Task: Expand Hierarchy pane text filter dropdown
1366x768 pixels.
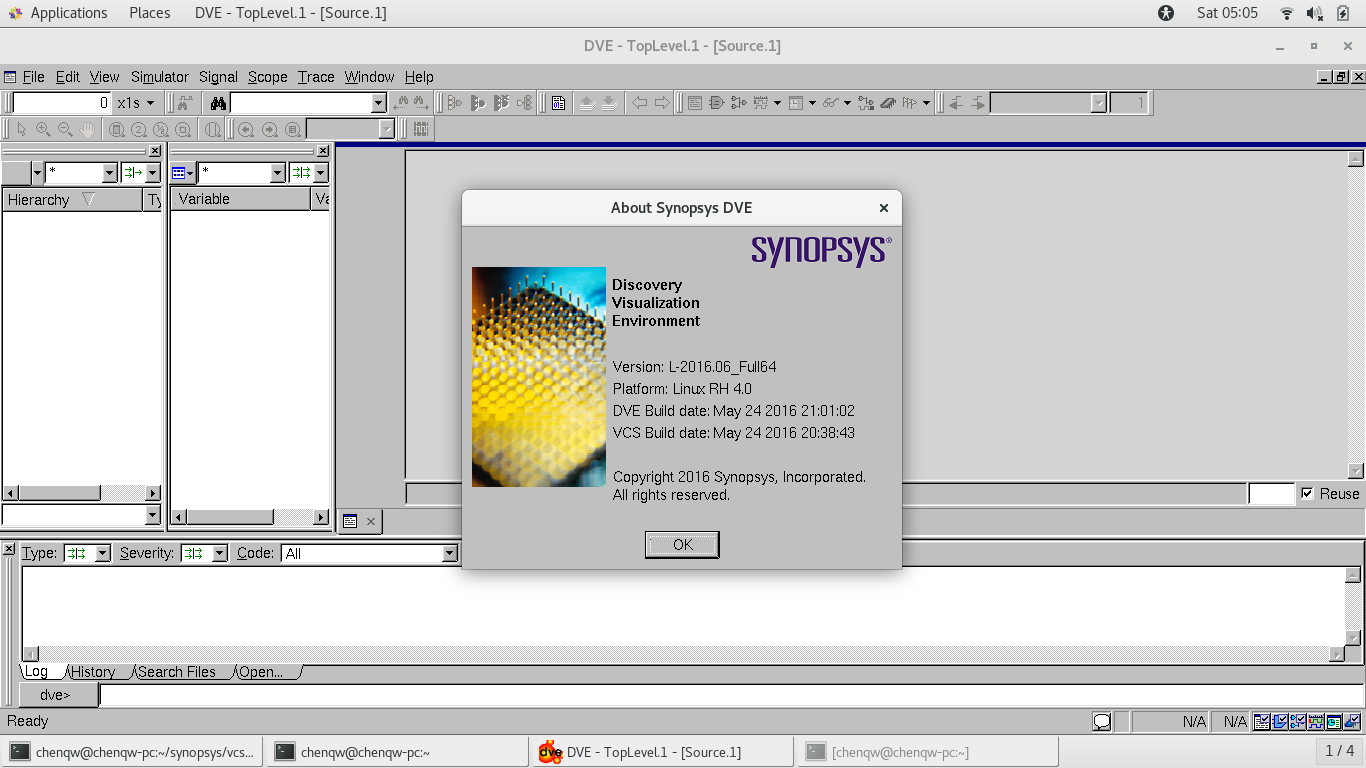Action: [110, 173]
